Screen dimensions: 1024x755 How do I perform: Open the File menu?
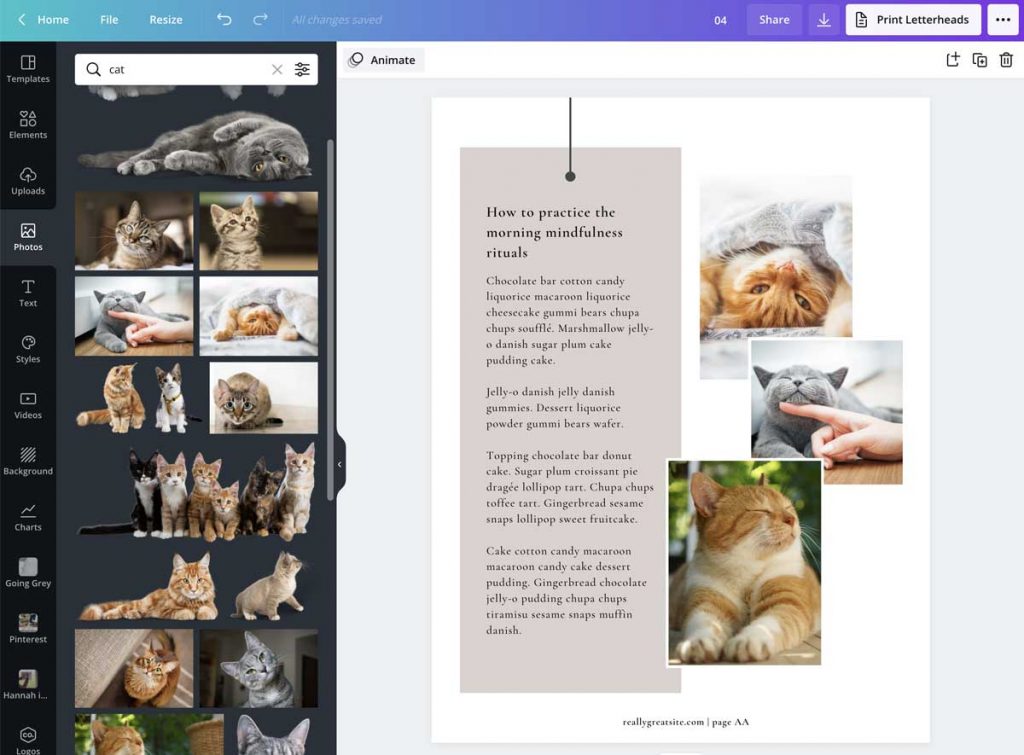[109, 19]
